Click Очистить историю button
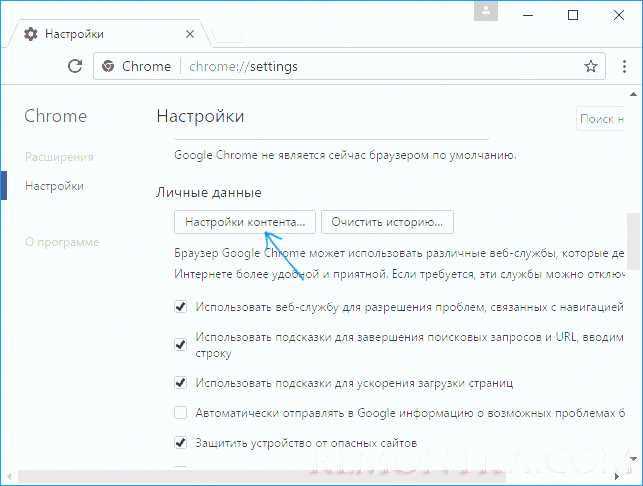 [x=387, y=222]
